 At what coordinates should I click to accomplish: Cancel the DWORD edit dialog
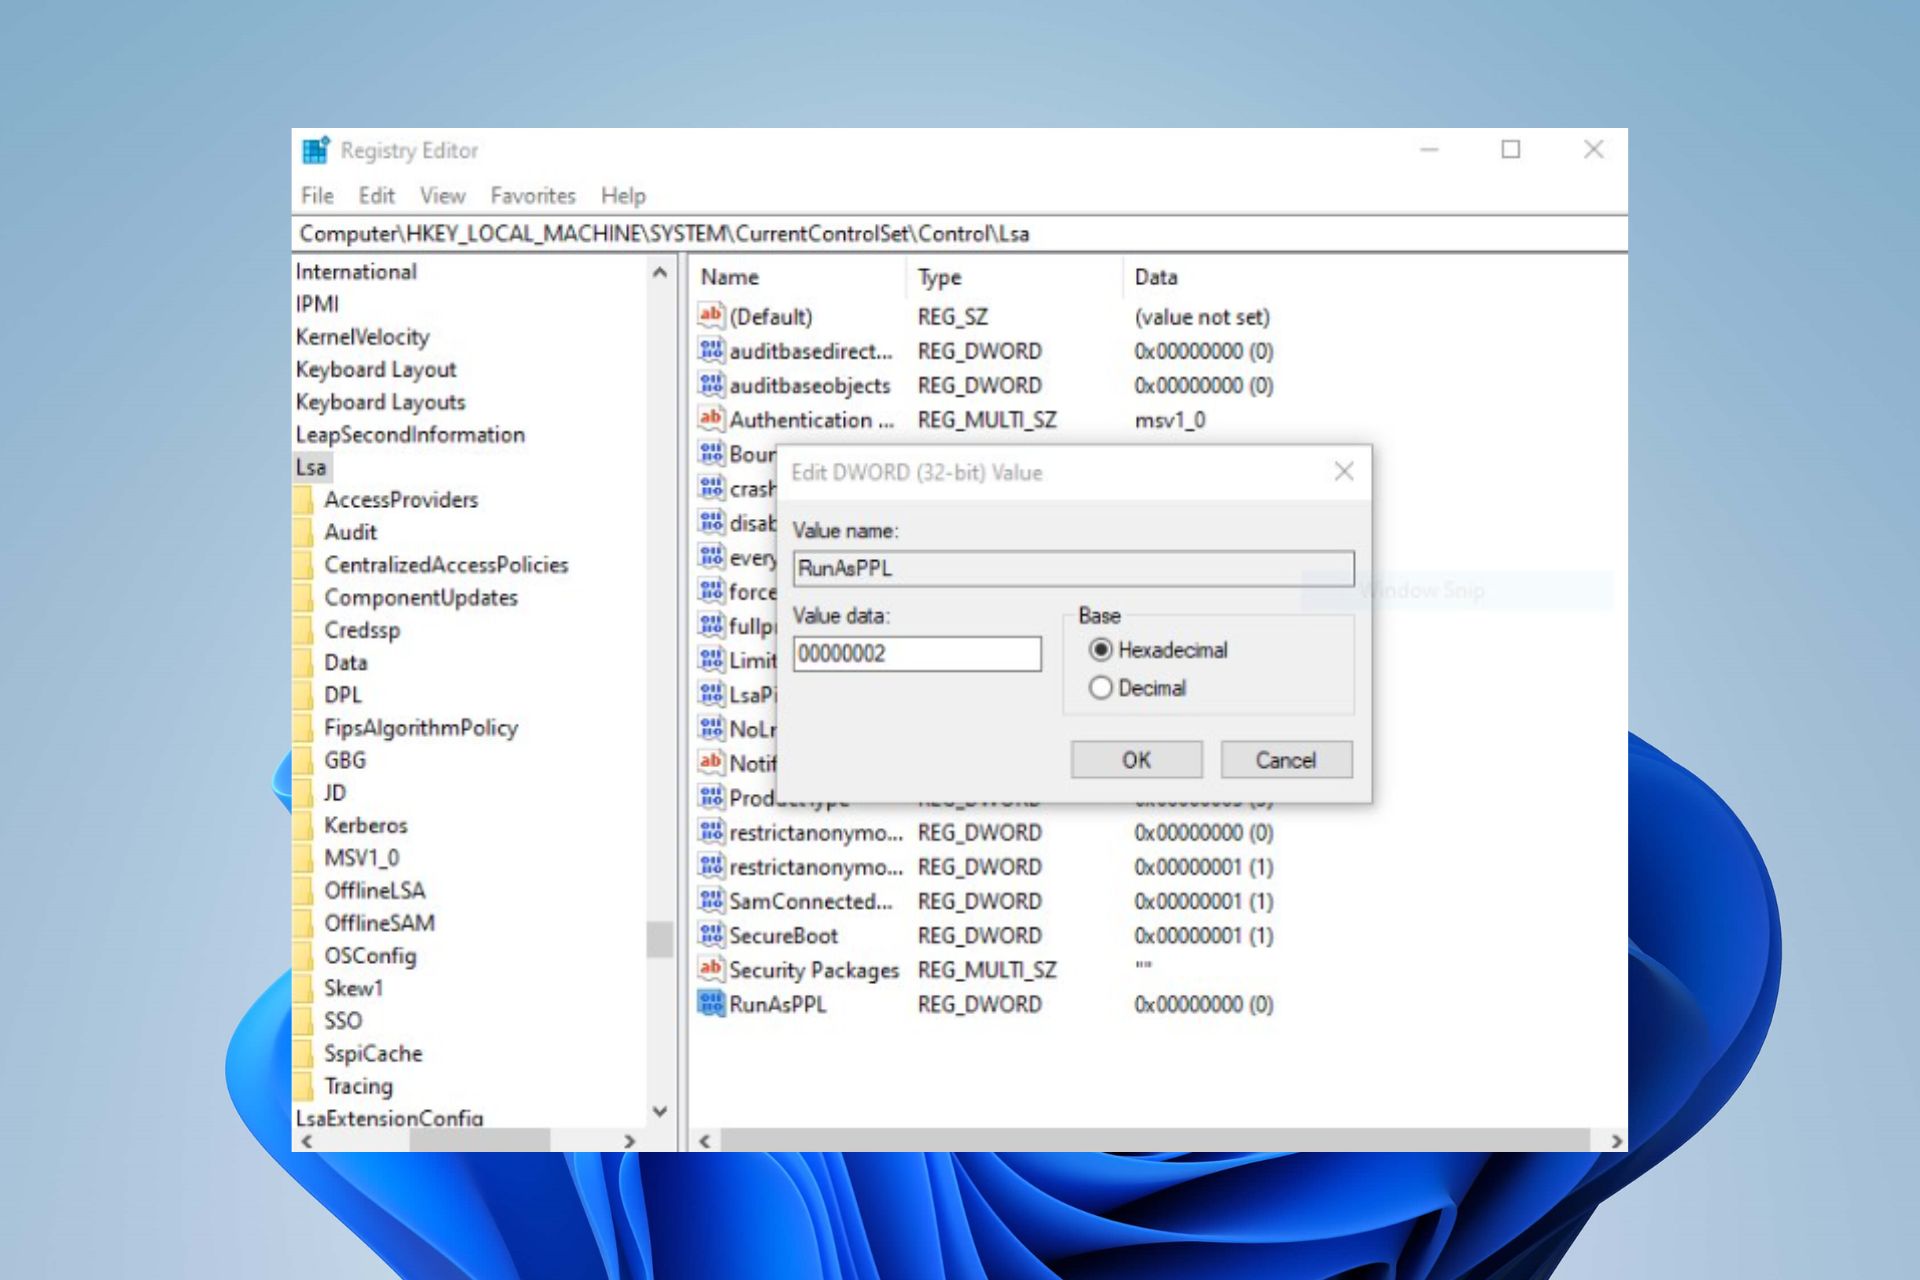coord(1286,760)
